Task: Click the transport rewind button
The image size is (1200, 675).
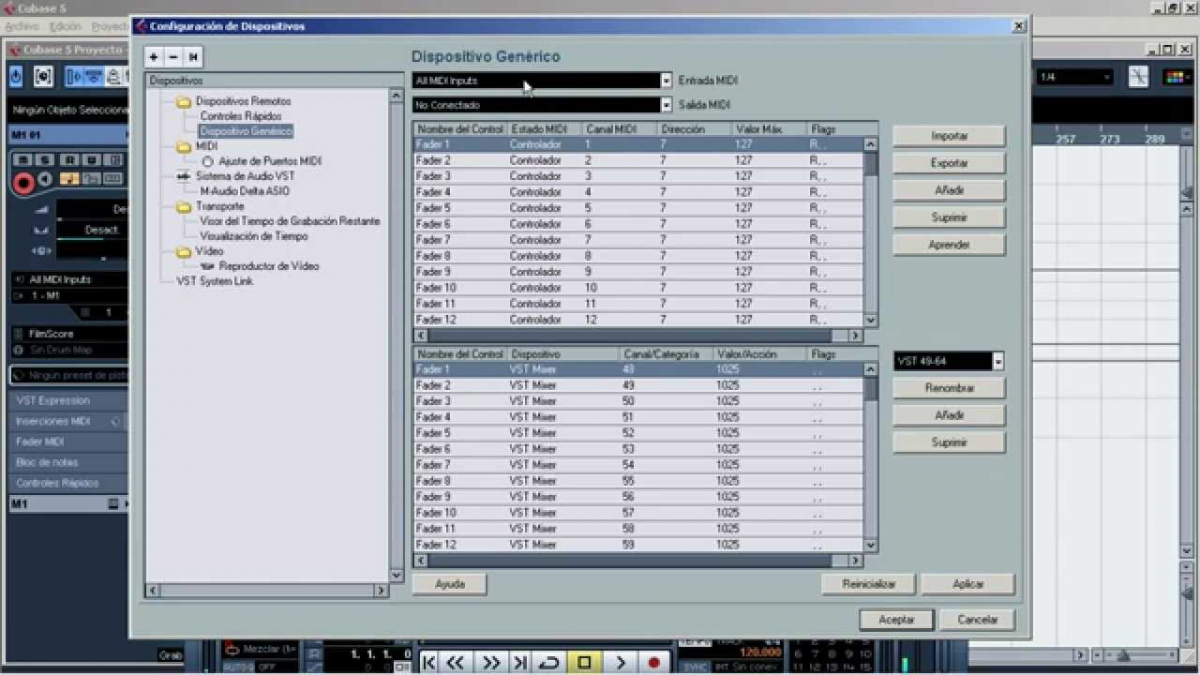Action: pyautogui.click(x=455, y=662)
